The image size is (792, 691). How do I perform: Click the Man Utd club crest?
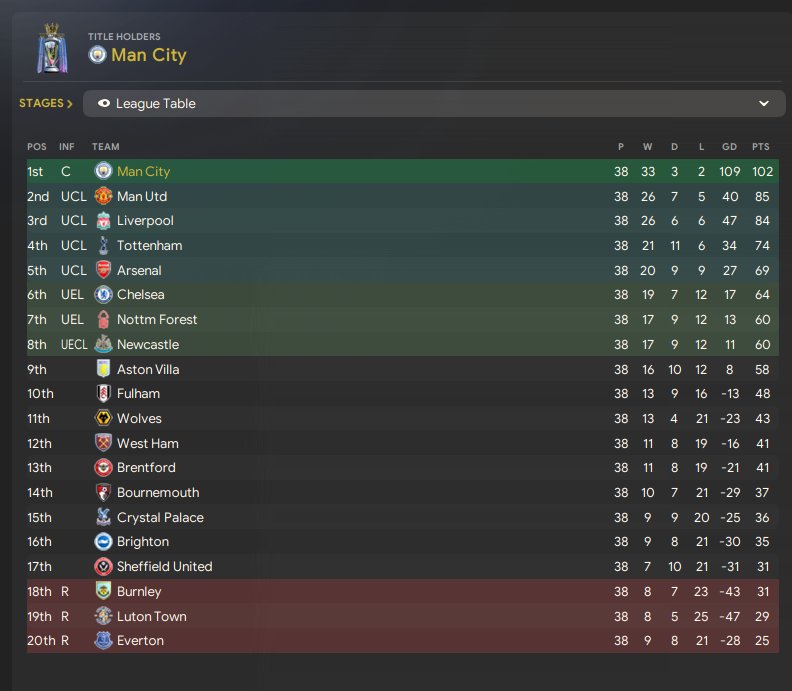pos(103,196)
